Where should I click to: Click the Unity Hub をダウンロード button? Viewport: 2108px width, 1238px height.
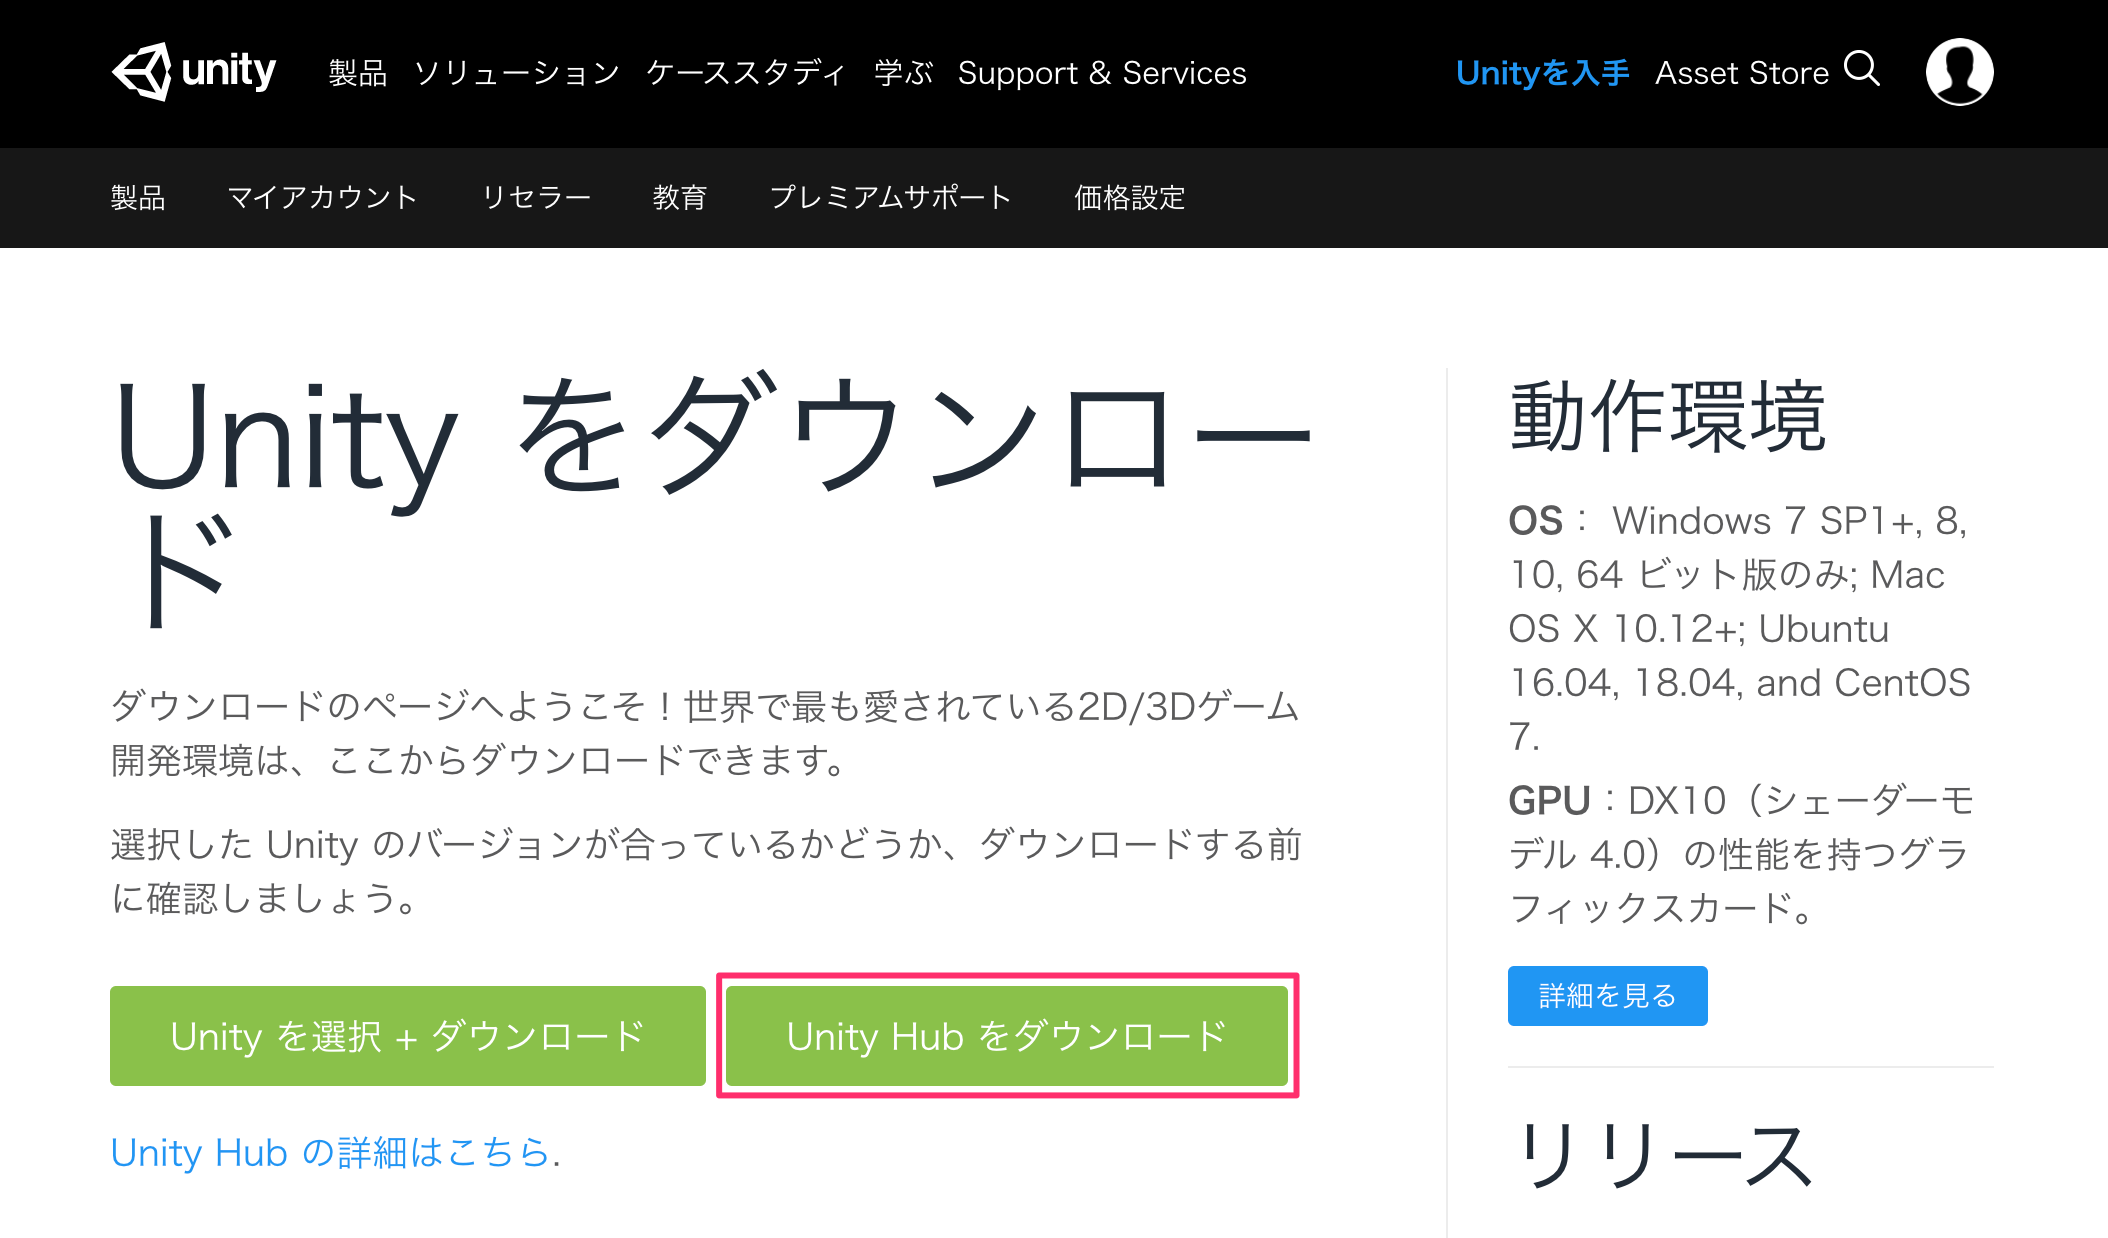(x=1007, y=1036)
